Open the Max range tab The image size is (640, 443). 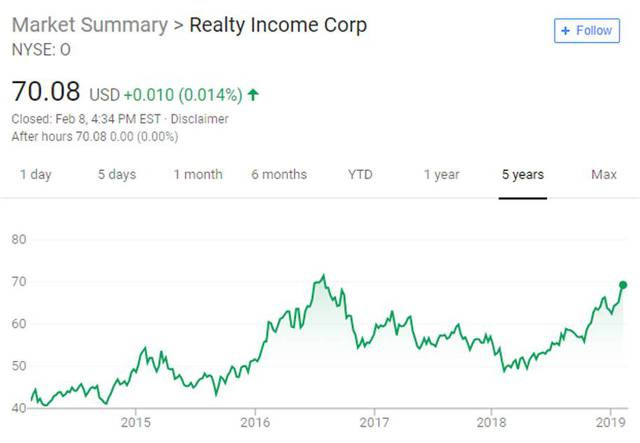click(x=604, y=175)
